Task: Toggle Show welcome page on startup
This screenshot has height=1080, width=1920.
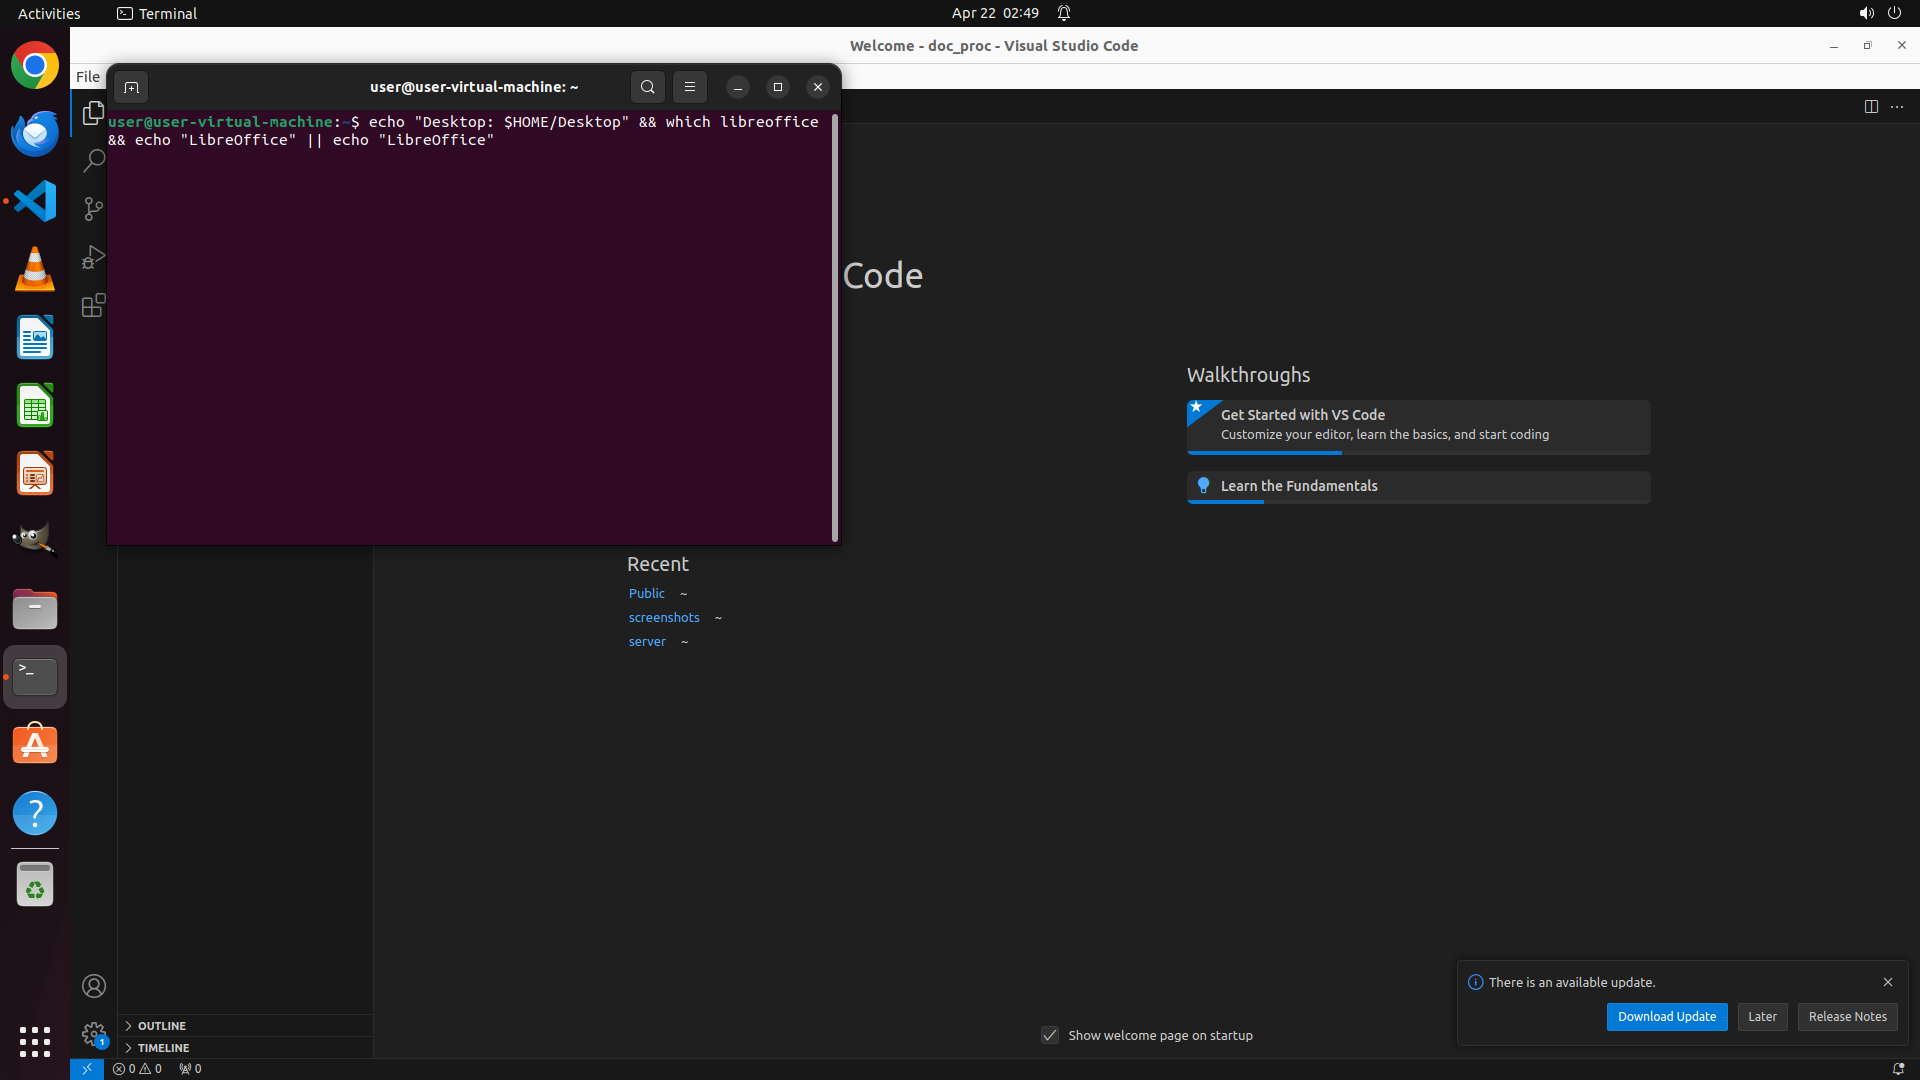Action: (1049, 1035)
